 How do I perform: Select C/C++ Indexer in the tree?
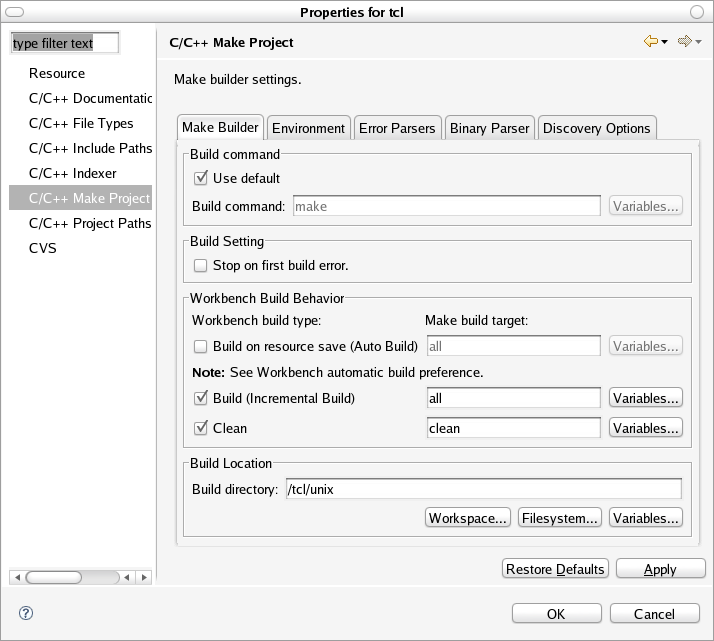[x=73, y=173]
